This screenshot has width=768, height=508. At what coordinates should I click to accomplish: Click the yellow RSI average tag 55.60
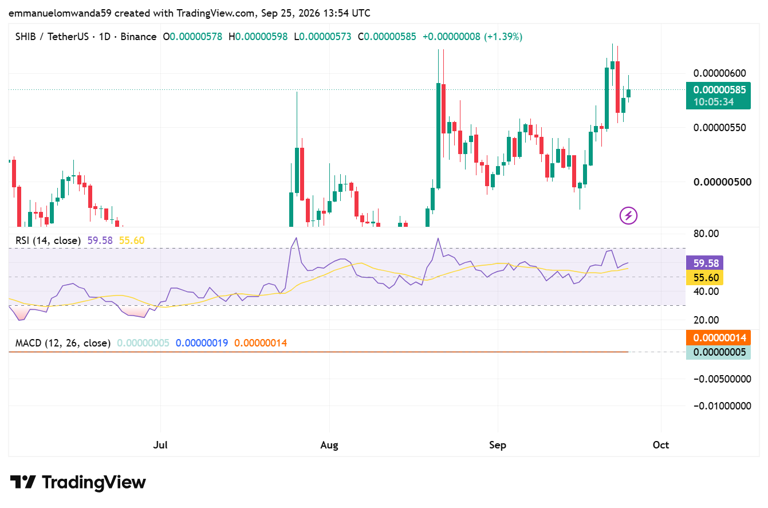[704, 278]
